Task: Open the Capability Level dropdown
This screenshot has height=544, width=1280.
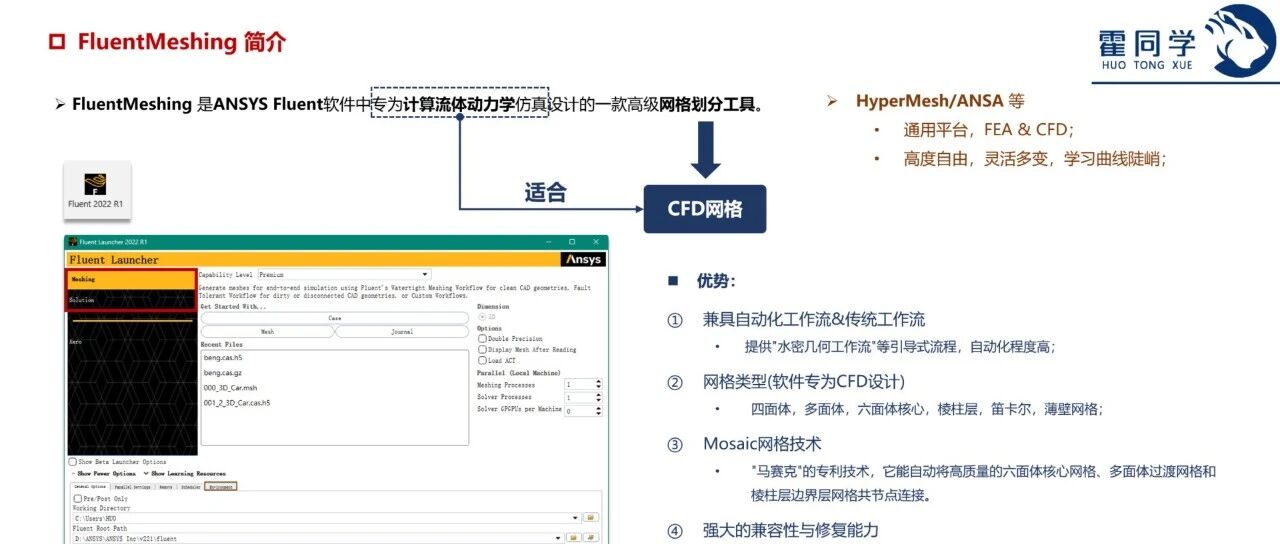Action: (344, 274)
